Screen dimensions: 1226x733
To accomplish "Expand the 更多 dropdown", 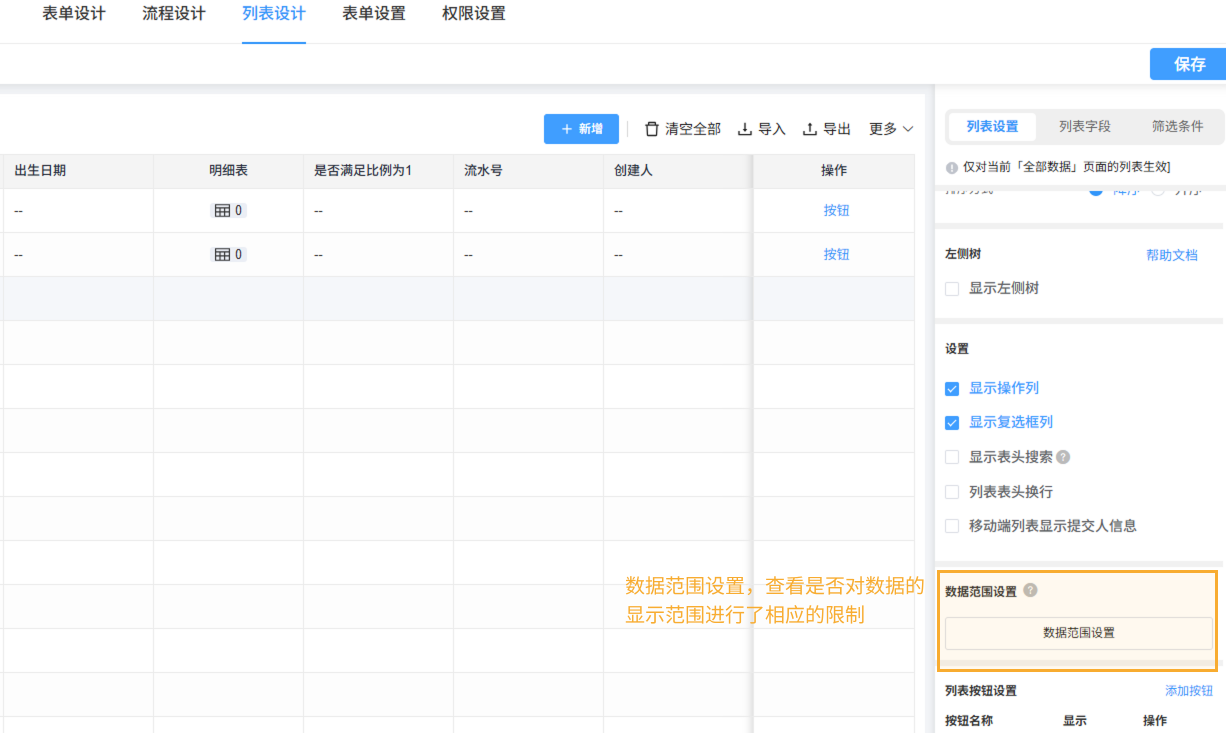I will click(891, 129).
